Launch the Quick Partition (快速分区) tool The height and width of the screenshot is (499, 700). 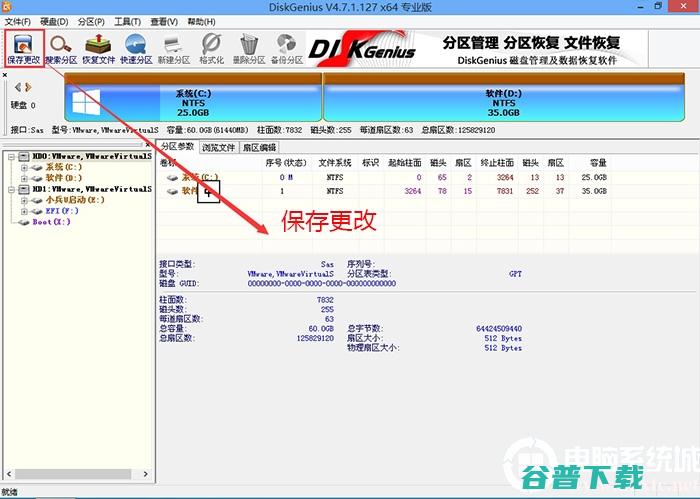point(136,49)
